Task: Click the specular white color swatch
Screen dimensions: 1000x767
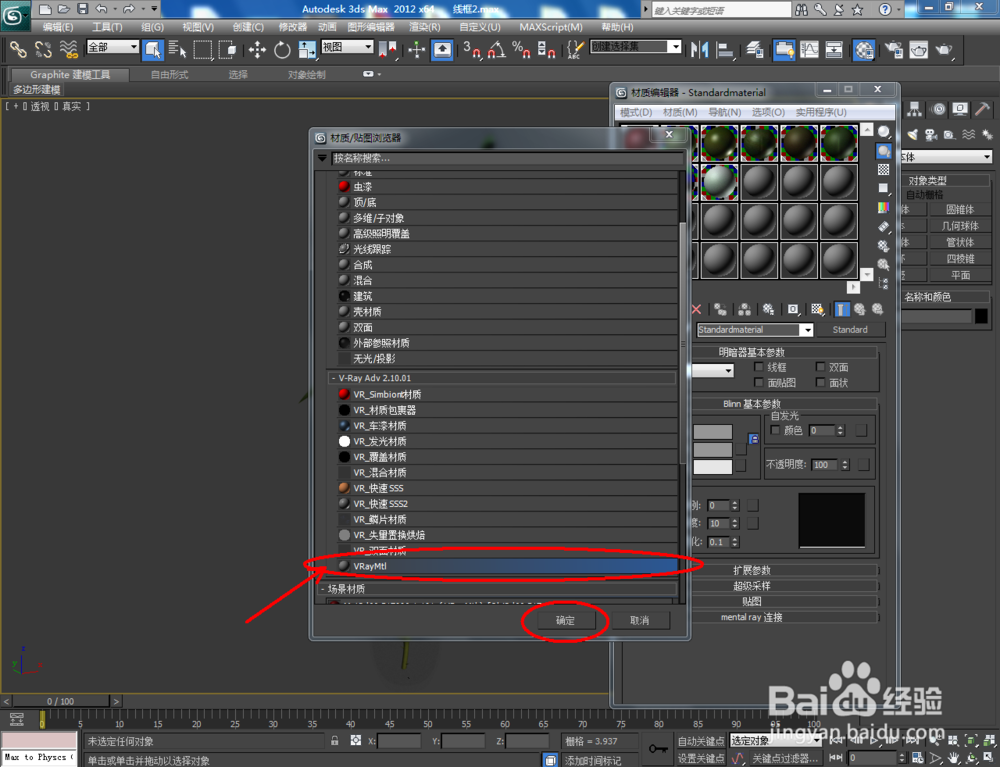Action: 713,467
